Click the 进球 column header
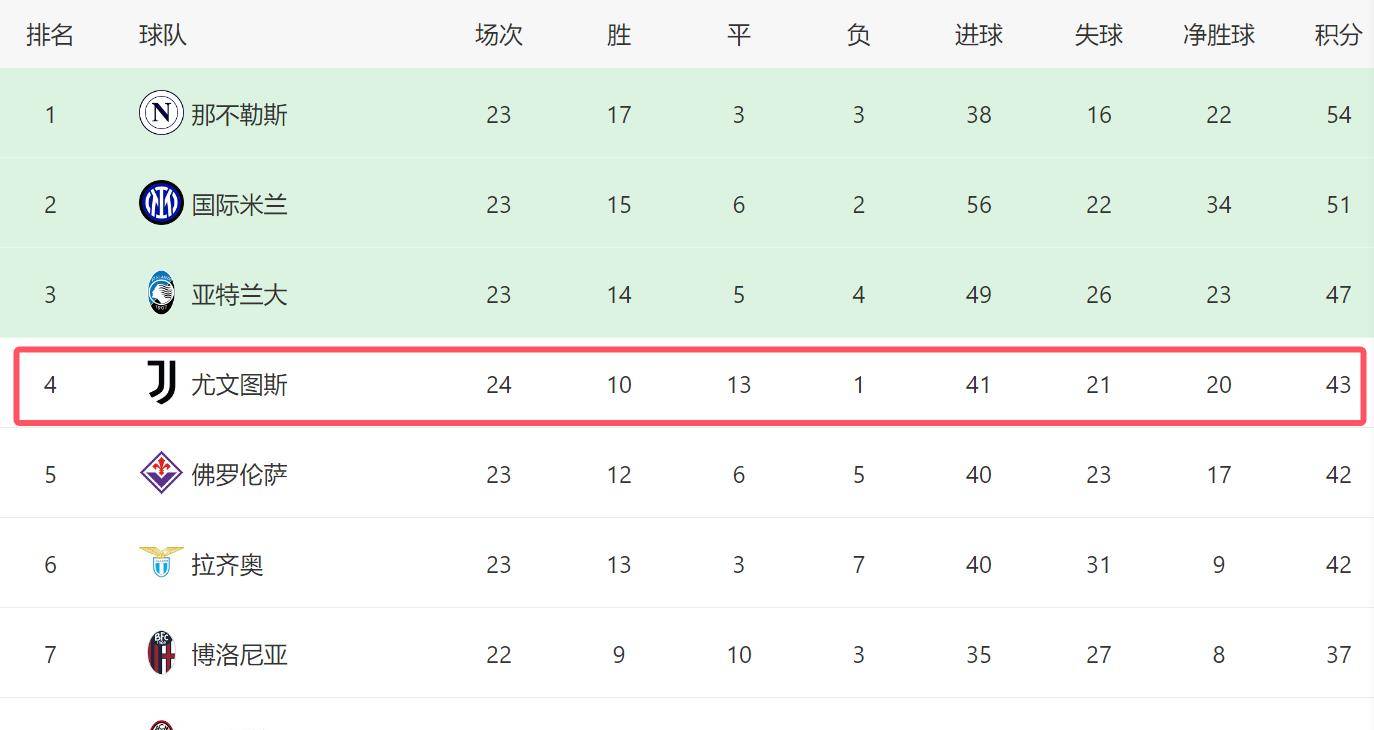The image size is (1374, 730). (x=978, y=35)
